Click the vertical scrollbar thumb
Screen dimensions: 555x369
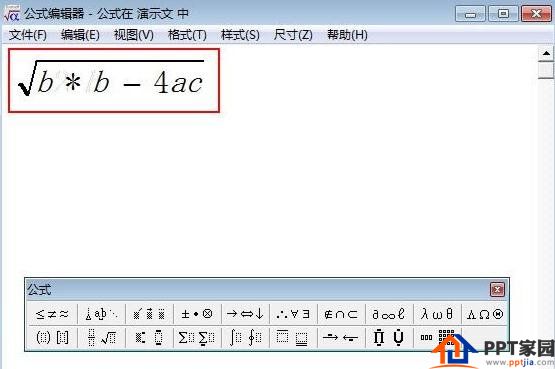546,70
